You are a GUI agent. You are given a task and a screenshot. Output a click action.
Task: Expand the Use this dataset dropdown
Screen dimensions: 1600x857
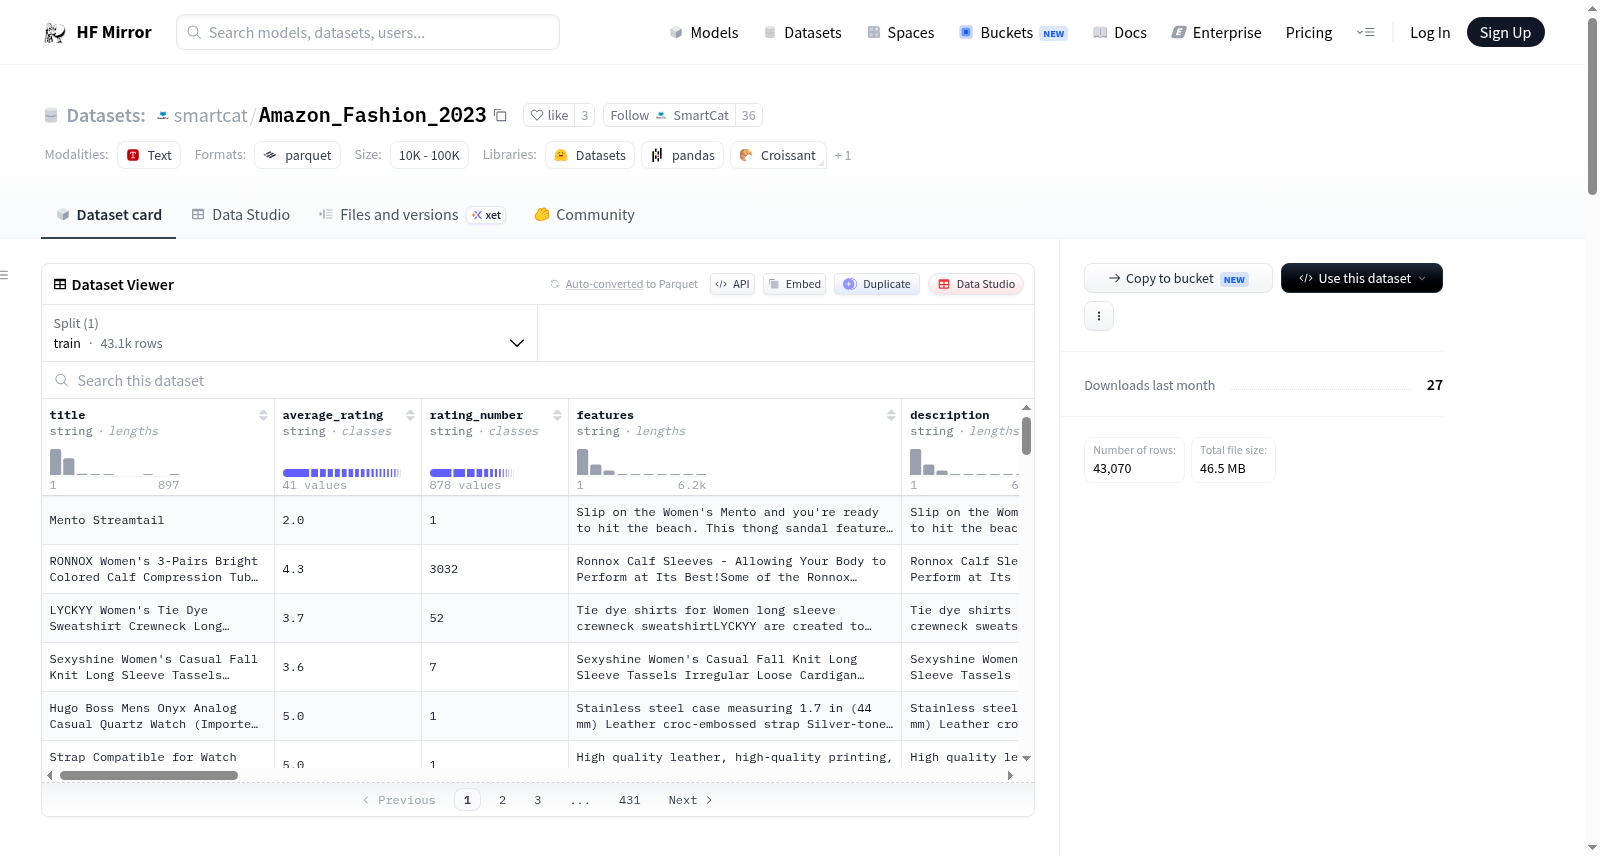coord(1362,278)
